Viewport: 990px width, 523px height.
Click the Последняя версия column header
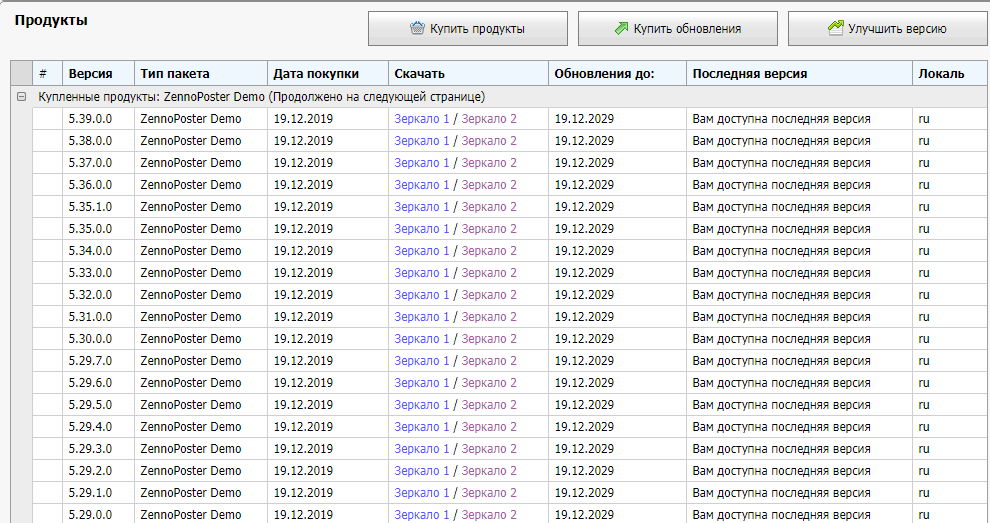tap(799, 73)
